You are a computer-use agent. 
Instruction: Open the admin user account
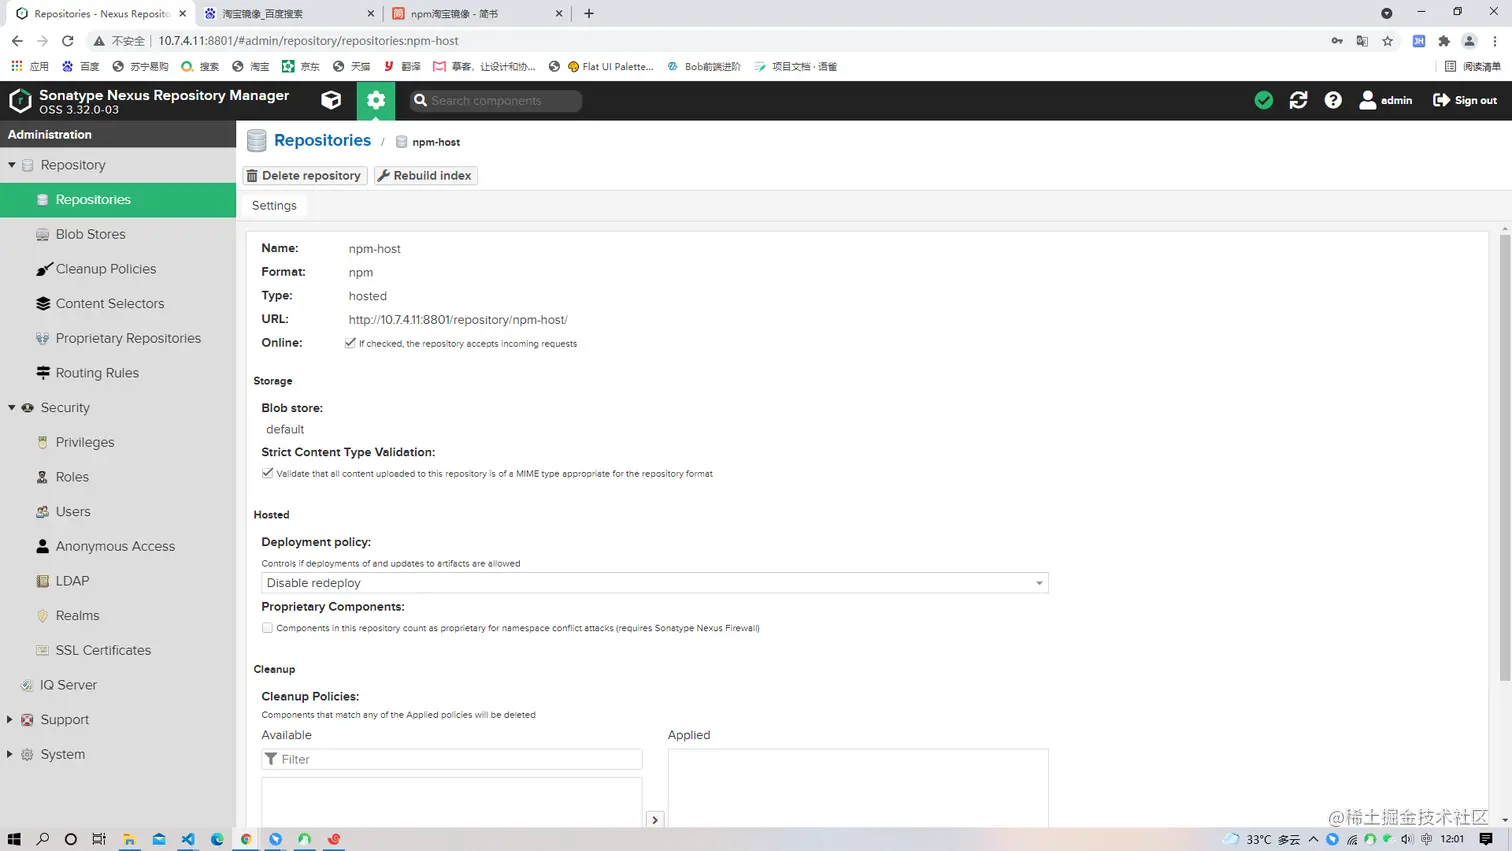tap(1386, 100)
